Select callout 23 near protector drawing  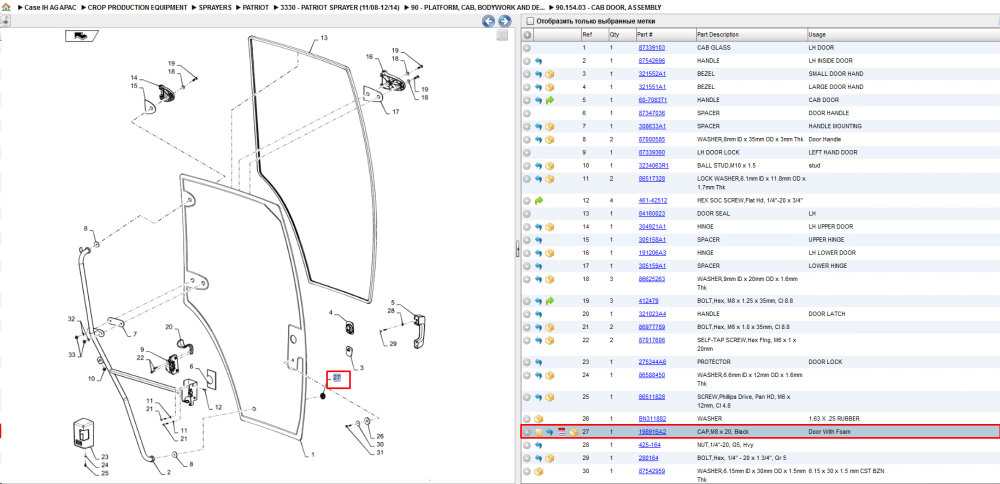coord(105,457)
